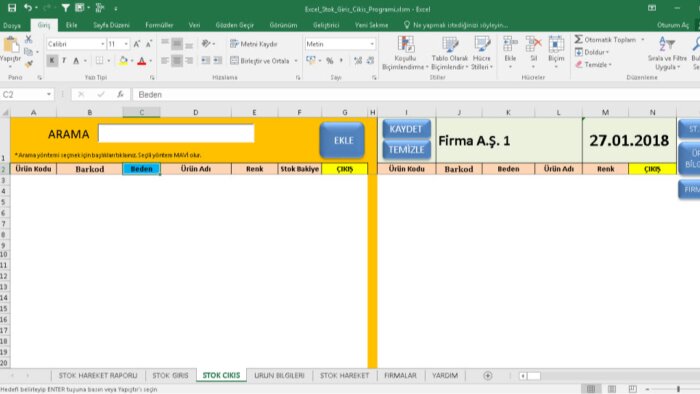
Task: Click the Paste (Yapıştır) icon
Action: point(11,45)
